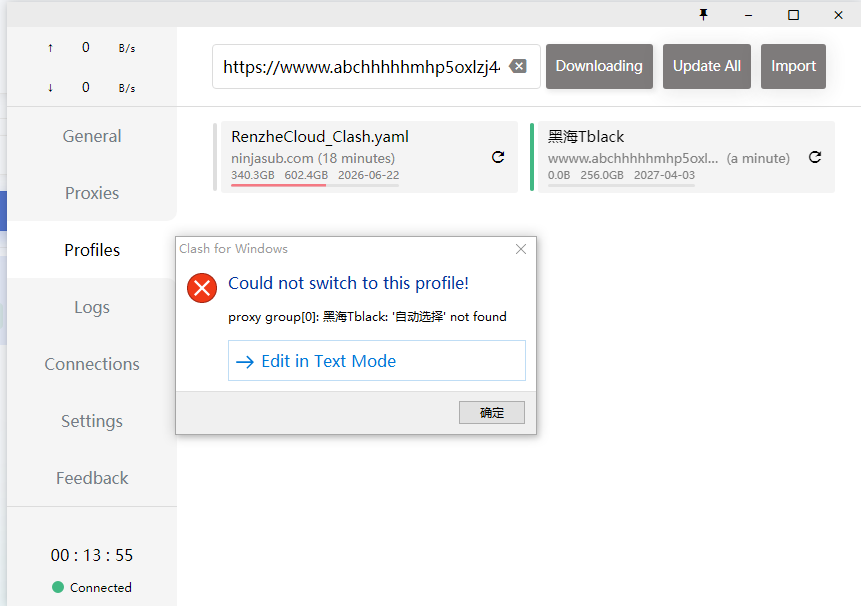Refresh the 黑海Tblack profile

(x=815, y=157)
